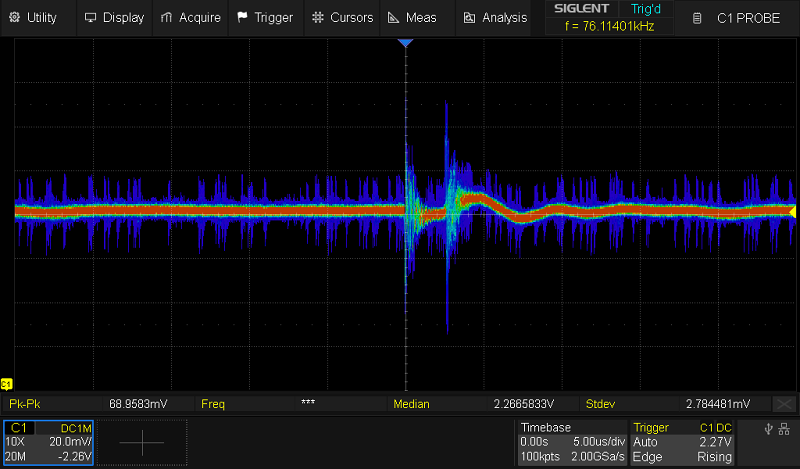Click the blue trigger position marker
The height and width of the screenshot is (469, 800).
405,44
